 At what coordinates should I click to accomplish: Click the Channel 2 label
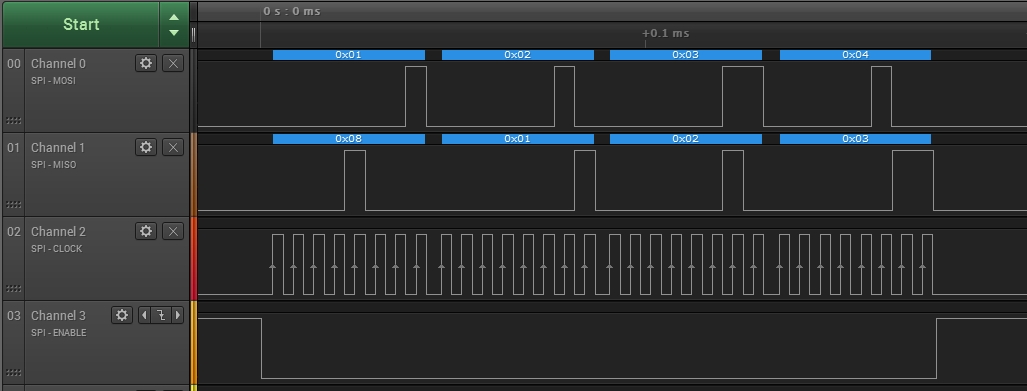pyautogui.click(x=58, y=231)
